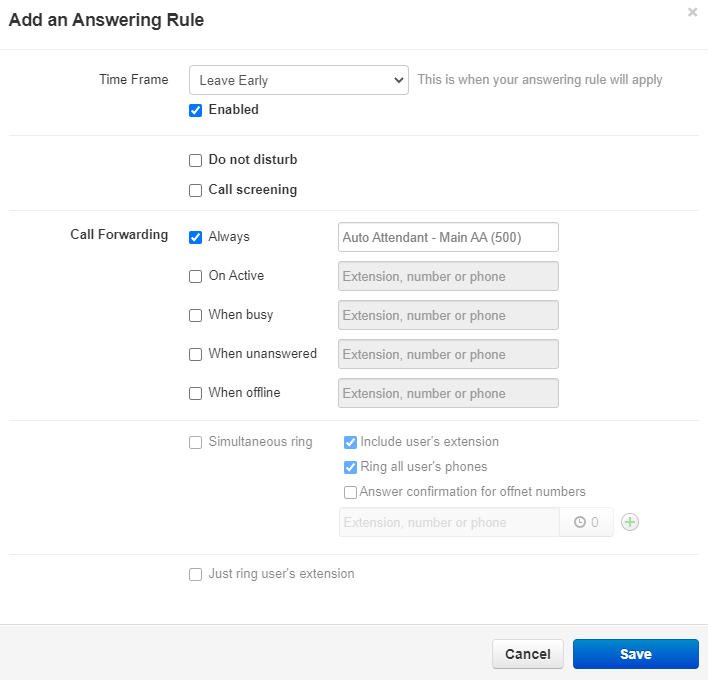
Task: Toggle the Simultaneous ring checkbox
Action: point(196,442)
